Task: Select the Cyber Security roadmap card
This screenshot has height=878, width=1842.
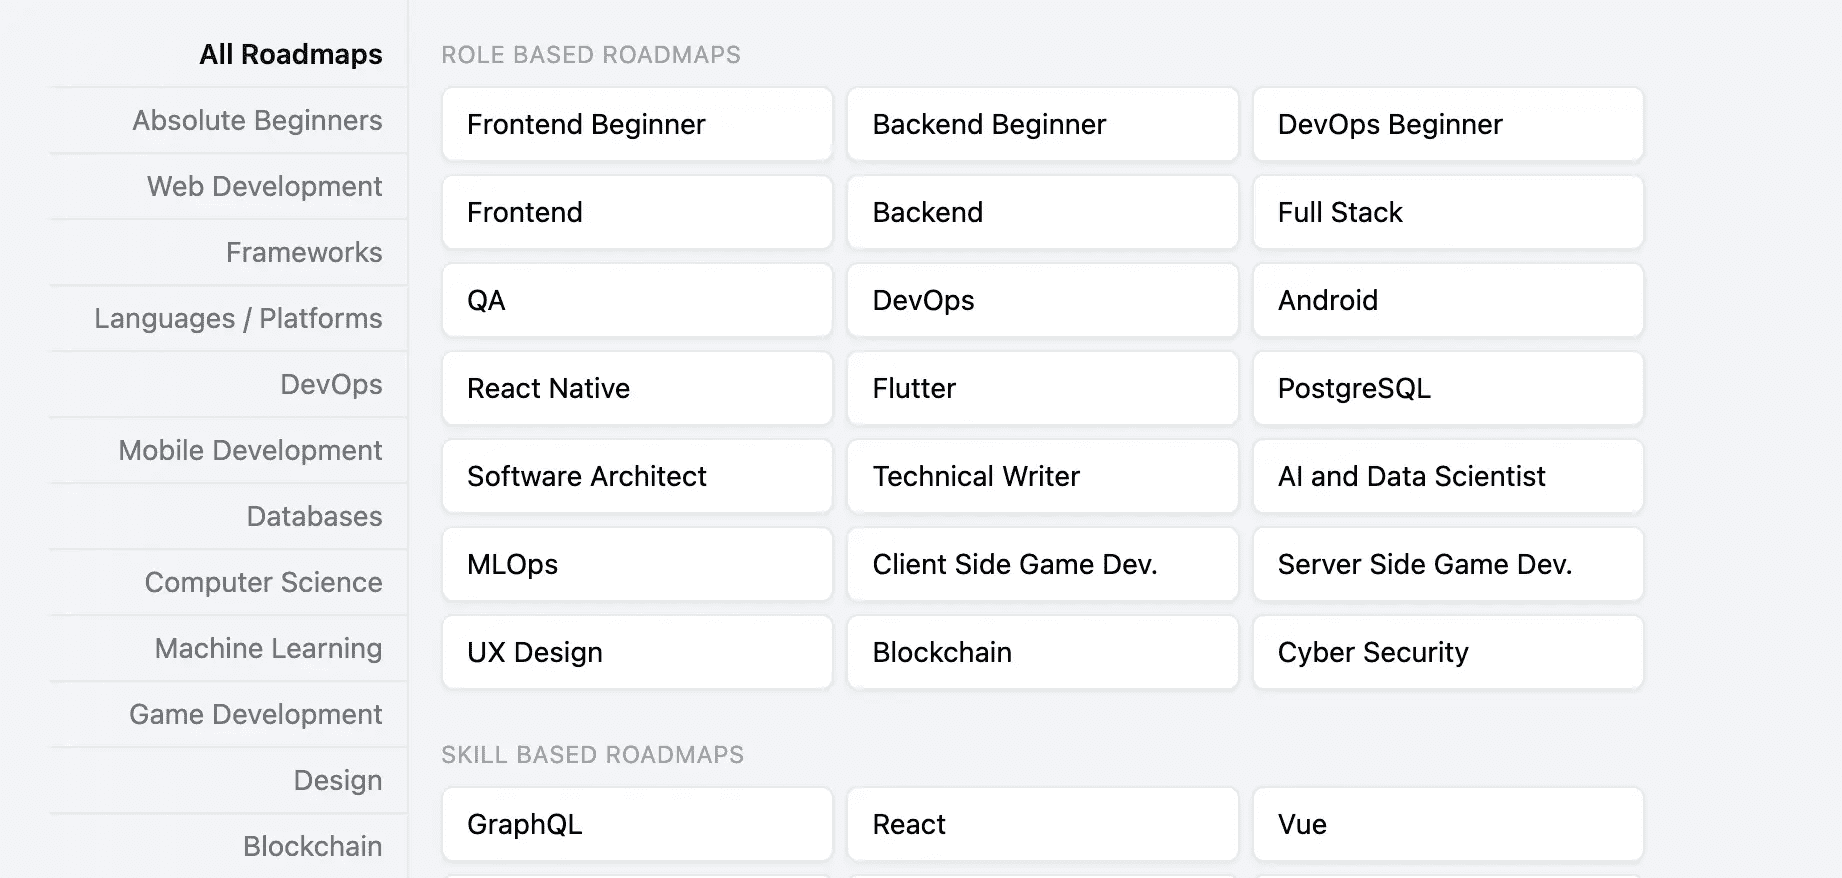Action: pos(1447,652)
